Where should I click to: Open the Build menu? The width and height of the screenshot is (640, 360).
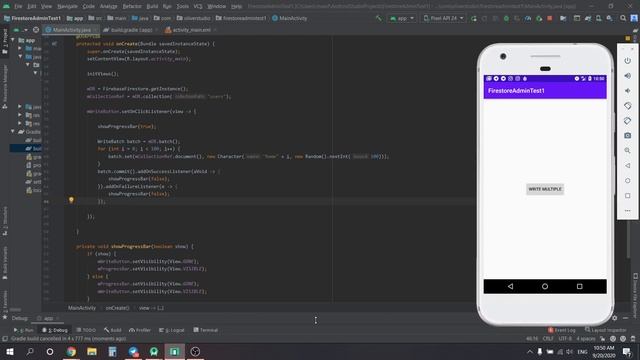click(x=152, y=7)
